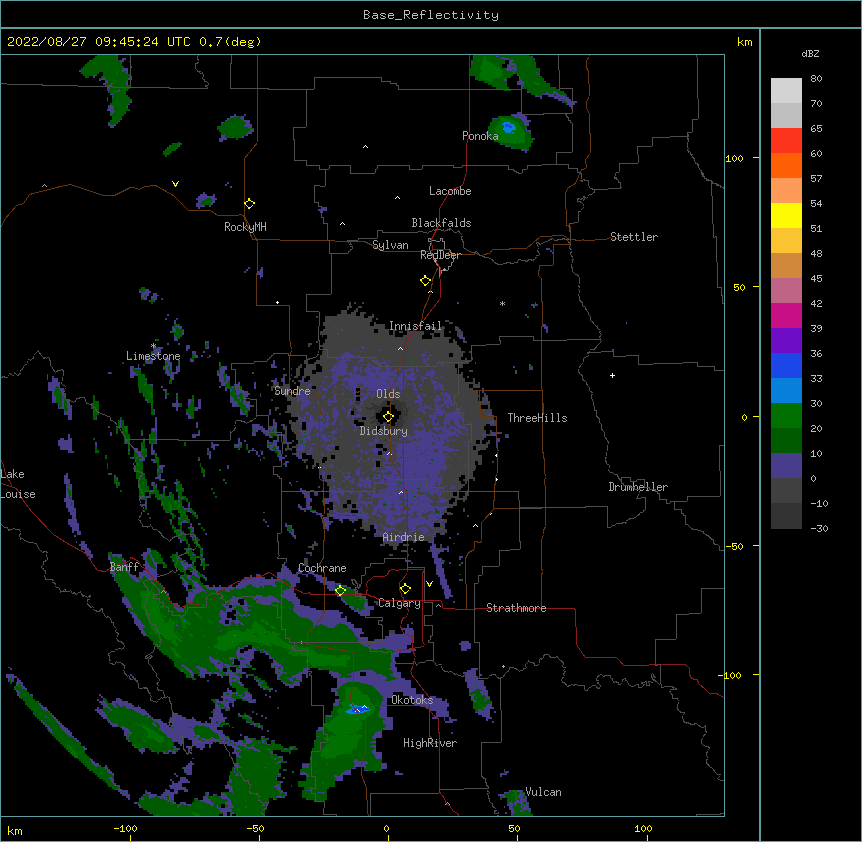Pick the slate blue swatch between 10 and 0
This screenshot has height=842, width=862.
tap(786, 466)
